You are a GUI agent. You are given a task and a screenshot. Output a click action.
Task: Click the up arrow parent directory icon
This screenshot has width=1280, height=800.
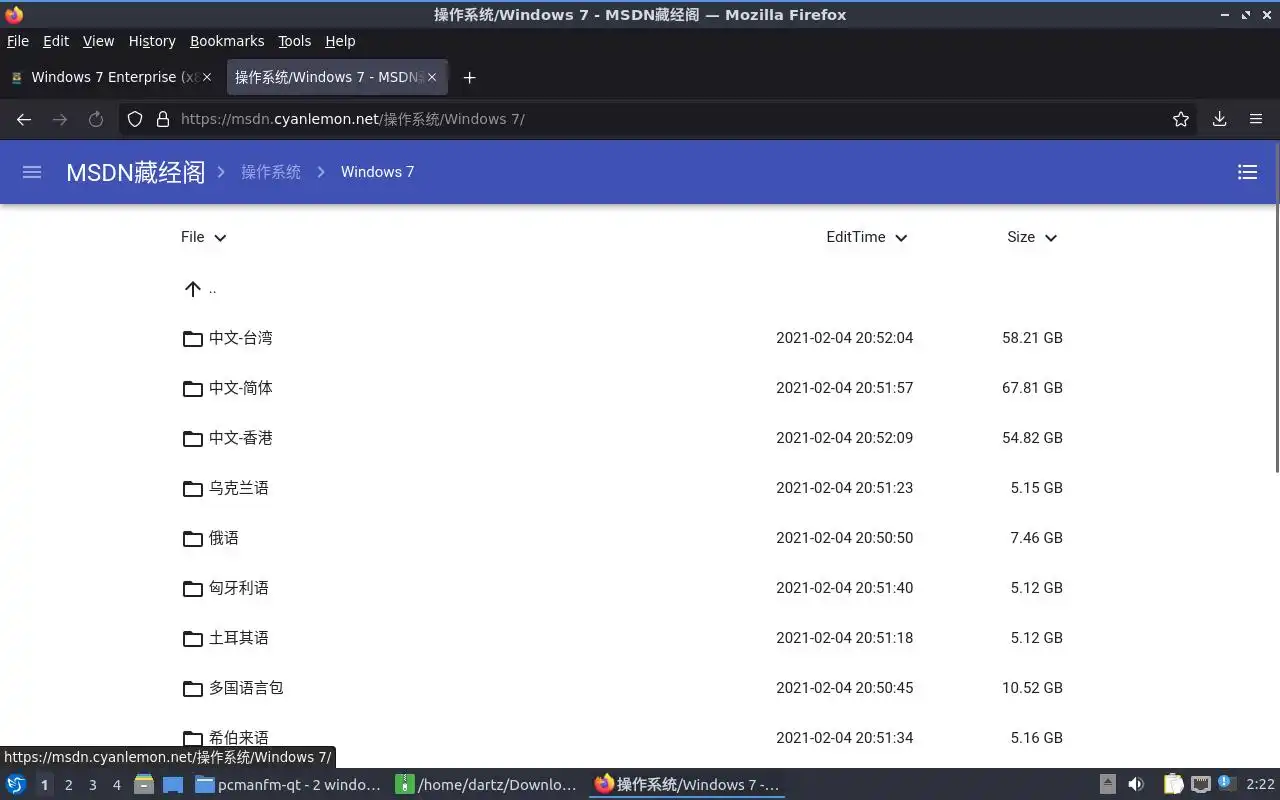193,289
